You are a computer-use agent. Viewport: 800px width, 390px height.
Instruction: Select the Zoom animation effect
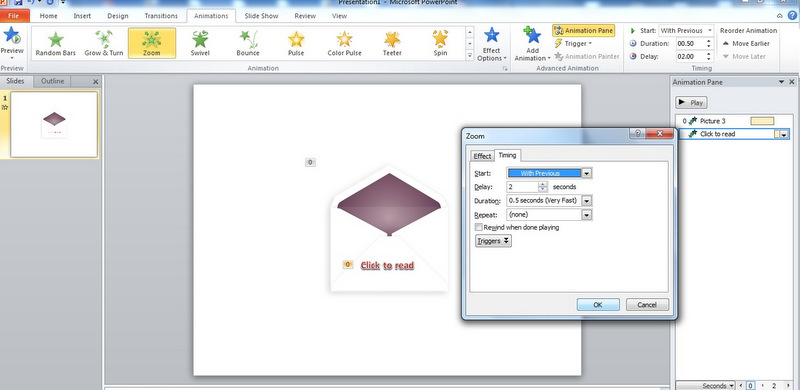[152, 43]
